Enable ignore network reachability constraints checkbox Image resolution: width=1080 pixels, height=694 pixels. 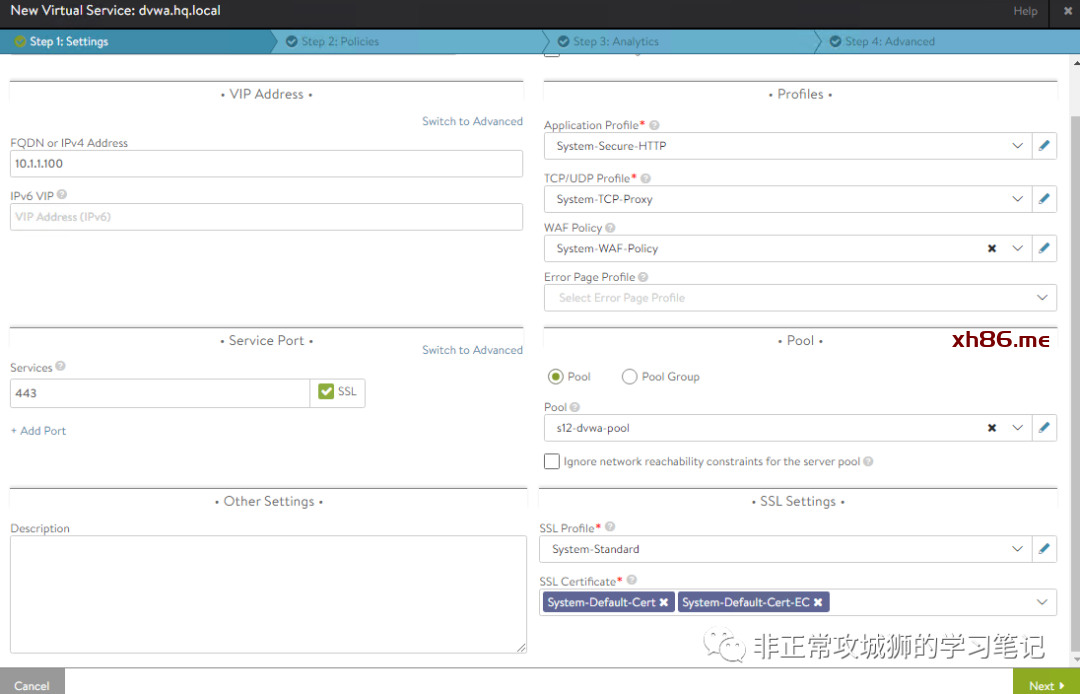point(552,462)
